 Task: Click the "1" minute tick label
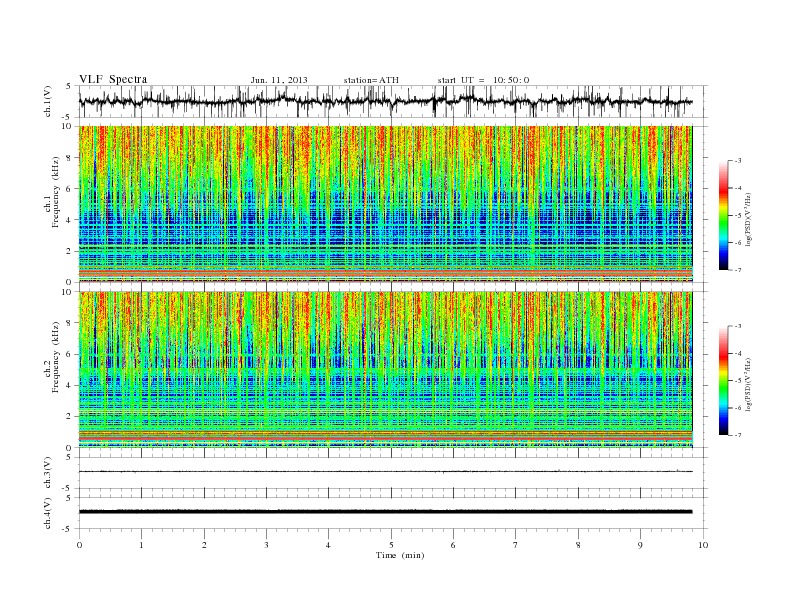click(x=141, y=545)
